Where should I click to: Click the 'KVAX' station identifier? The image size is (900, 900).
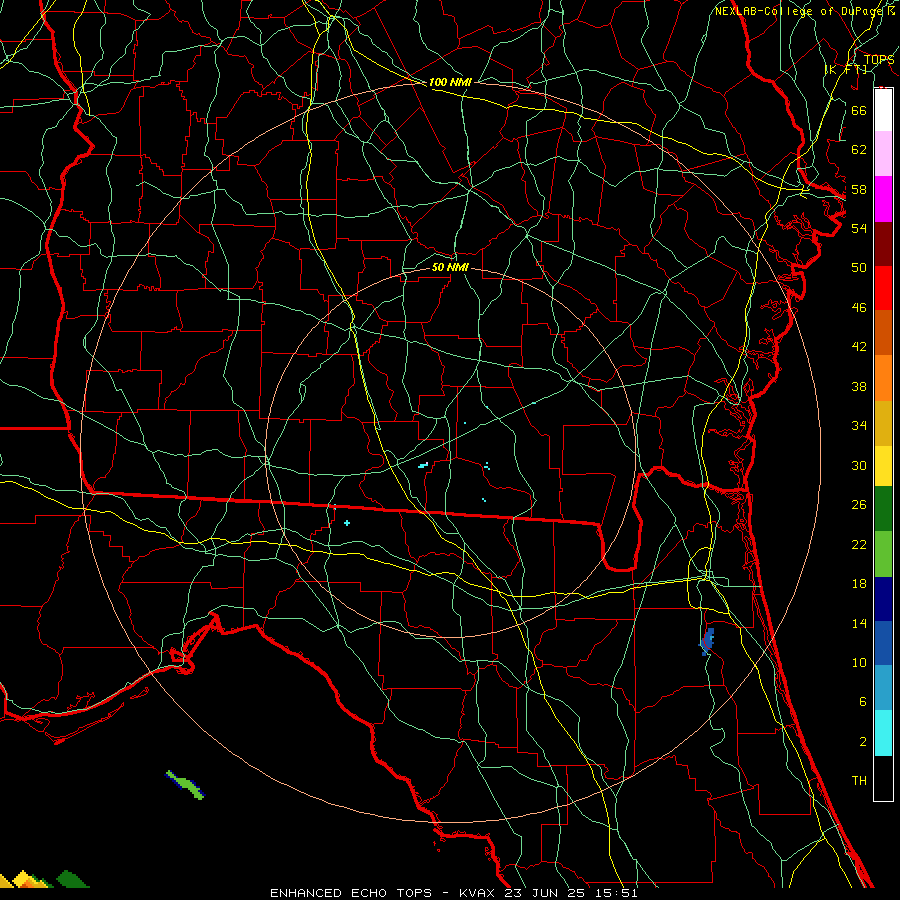479,893
